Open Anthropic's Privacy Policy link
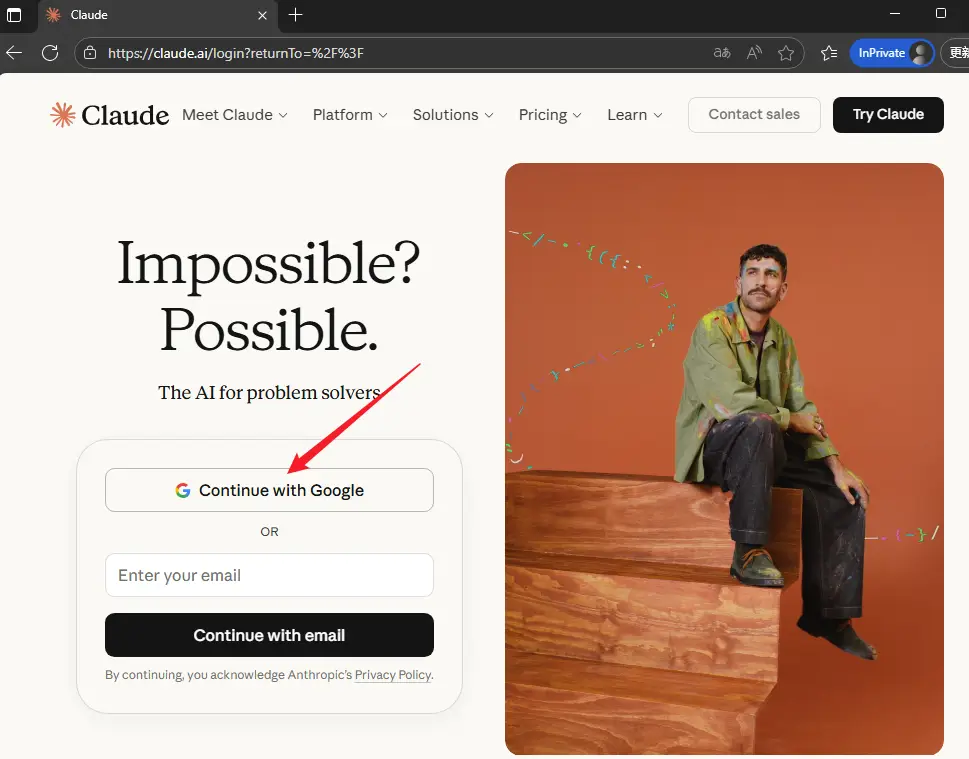969x759 pixels. click(x=393, y=675)
